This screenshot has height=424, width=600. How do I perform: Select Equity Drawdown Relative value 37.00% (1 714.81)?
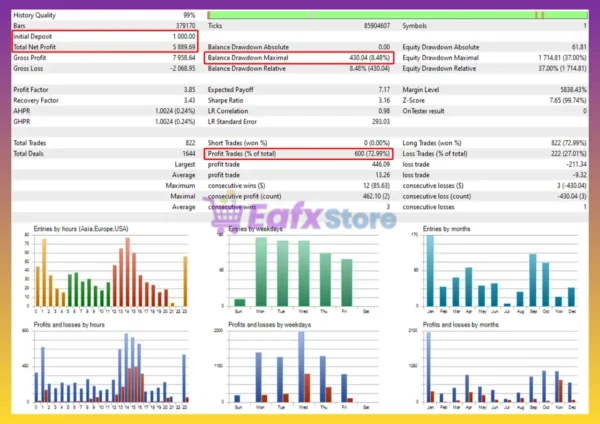[562, 68]
